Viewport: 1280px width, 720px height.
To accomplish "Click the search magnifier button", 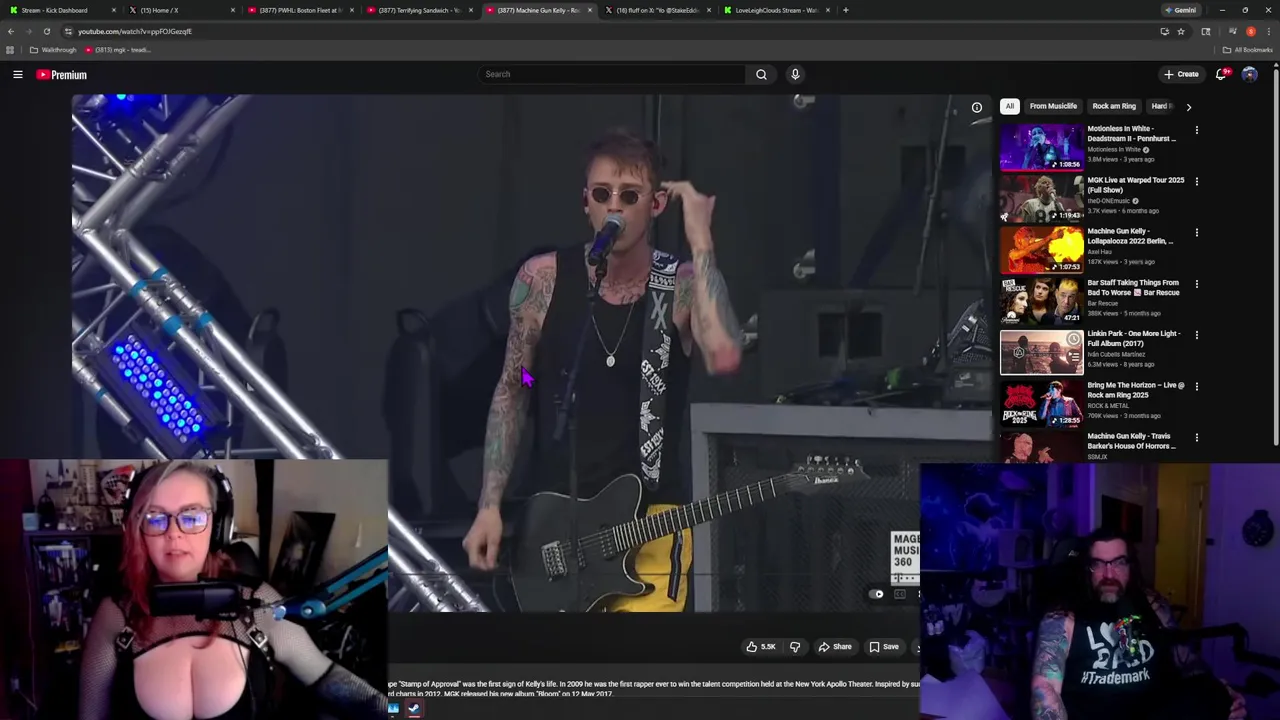I will [x=761, y=74].
